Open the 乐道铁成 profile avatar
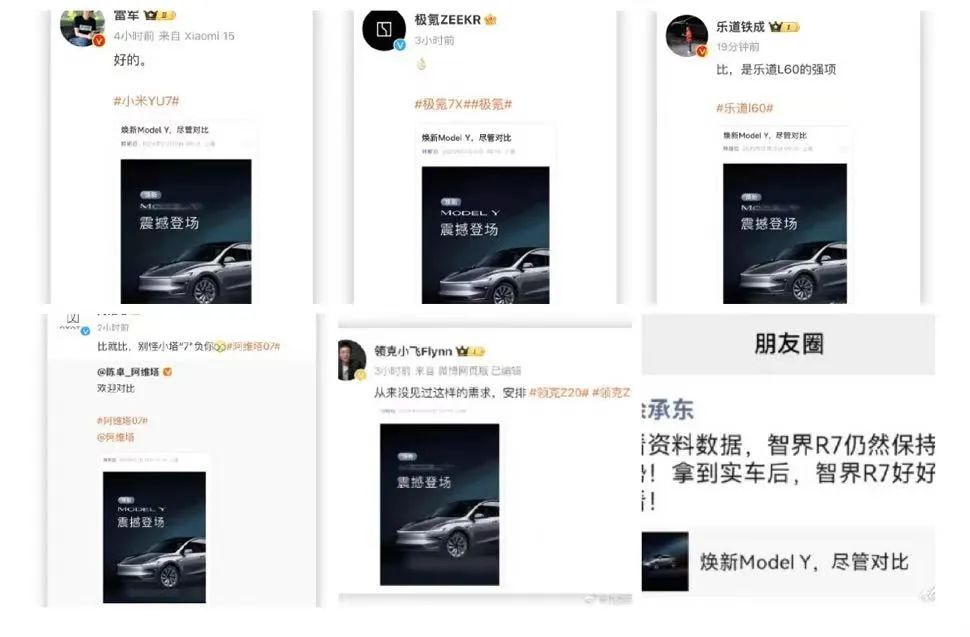 coord(687,36)
